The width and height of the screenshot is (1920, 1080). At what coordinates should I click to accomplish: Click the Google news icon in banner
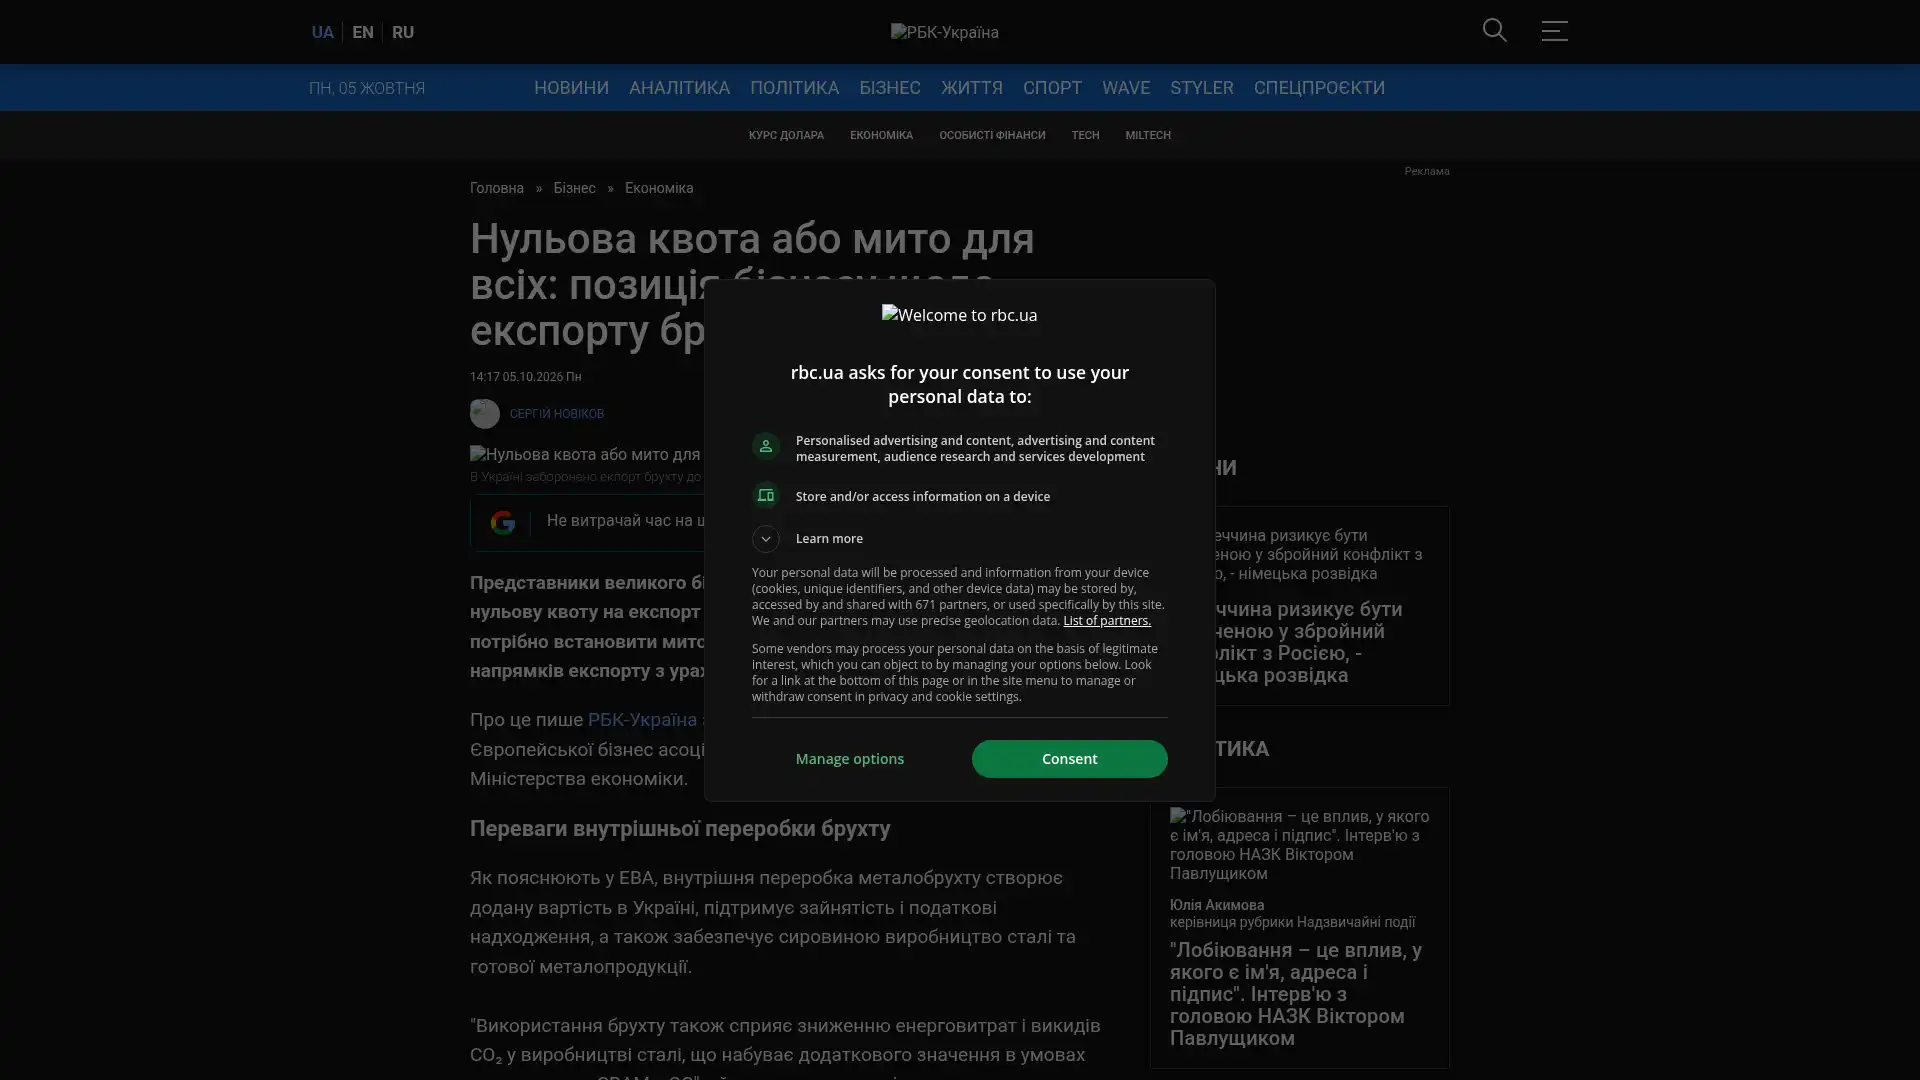tap(502, 522)
